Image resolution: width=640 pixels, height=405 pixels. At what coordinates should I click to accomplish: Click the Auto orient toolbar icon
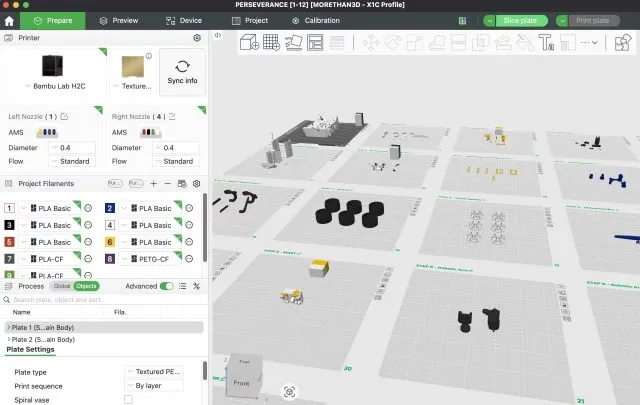tap(293, 42)
